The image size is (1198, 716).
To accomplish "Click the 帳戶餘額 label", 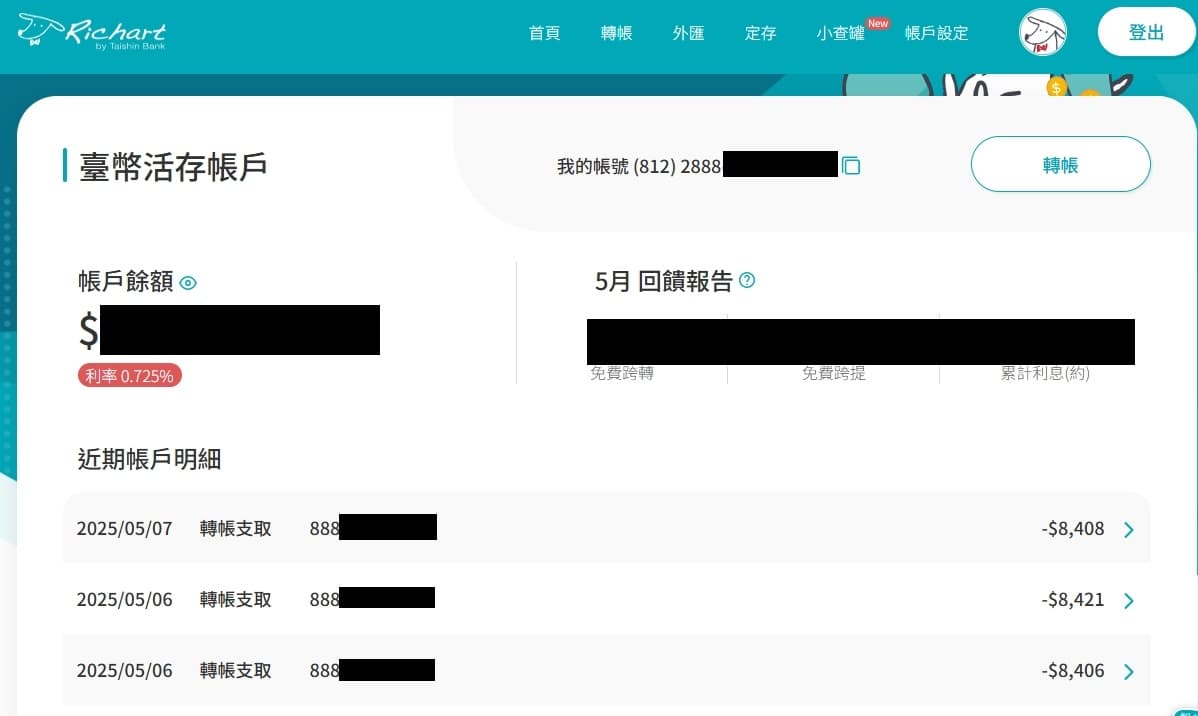I will coord(125,281).
